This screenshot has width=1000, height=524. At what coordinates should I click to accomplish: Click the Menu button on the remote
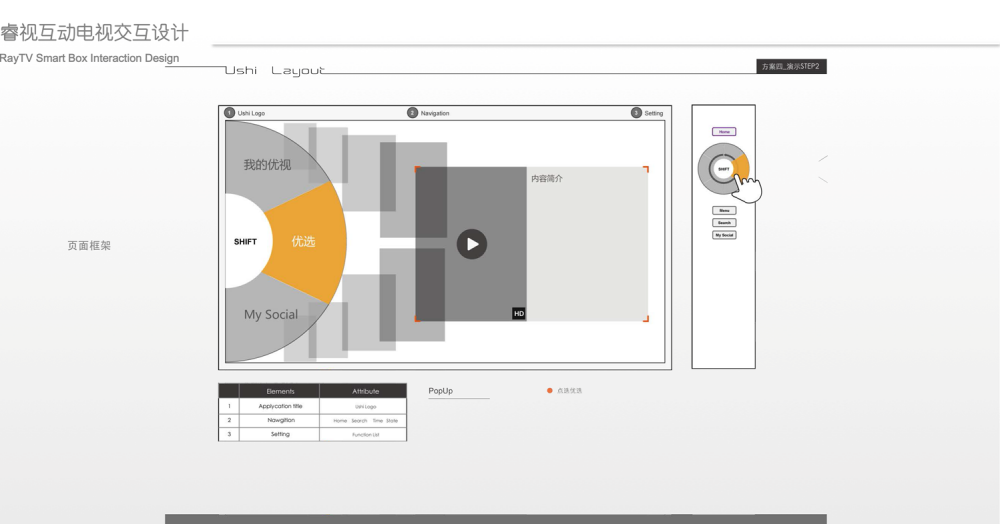(724, 210)
